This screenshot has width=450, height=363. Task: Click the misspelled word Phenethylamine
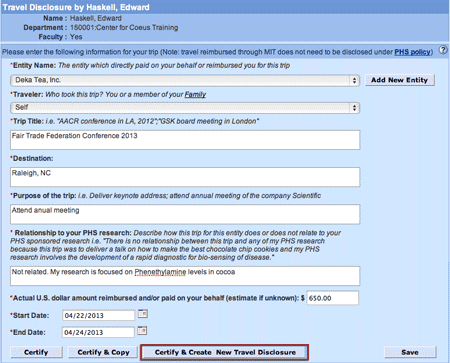(x=160, y=272)
